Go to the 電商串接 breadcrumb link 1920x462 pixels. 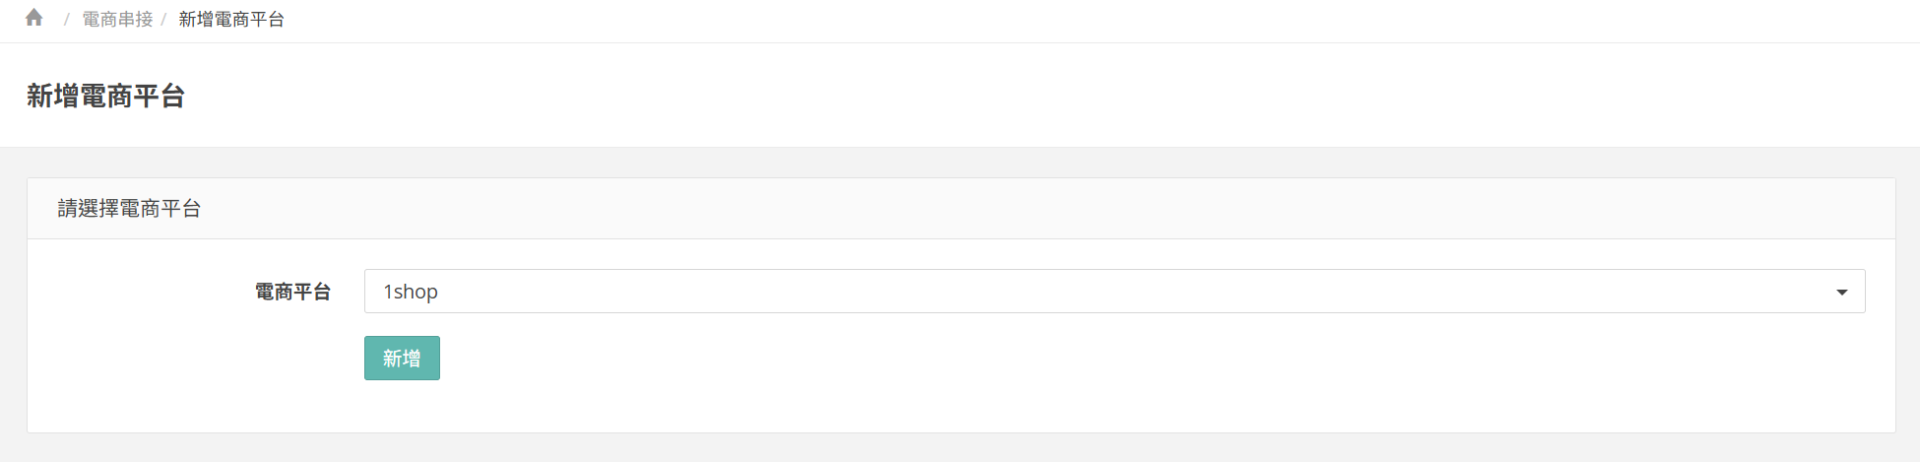117,19
